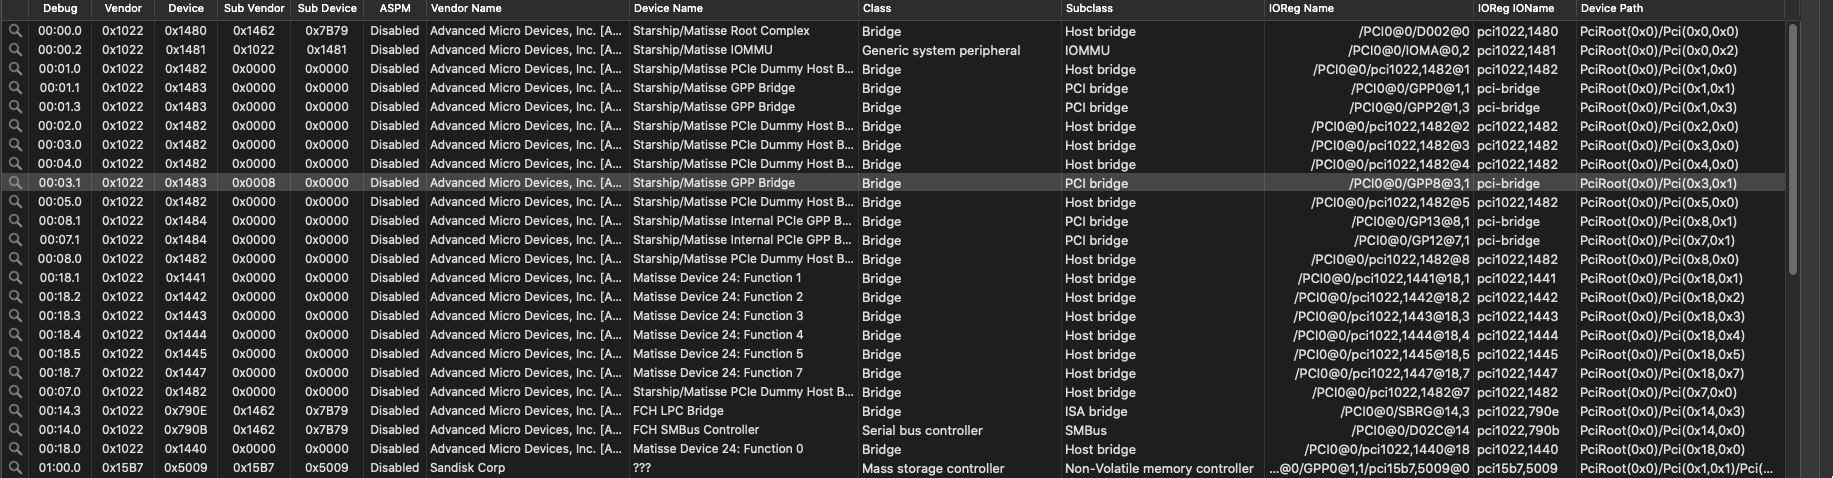Click magnifier icon for Matisse Device 24: Function 1
Image resolution: width=1833 pixels, height=478 pixels.
click(15, 278)
